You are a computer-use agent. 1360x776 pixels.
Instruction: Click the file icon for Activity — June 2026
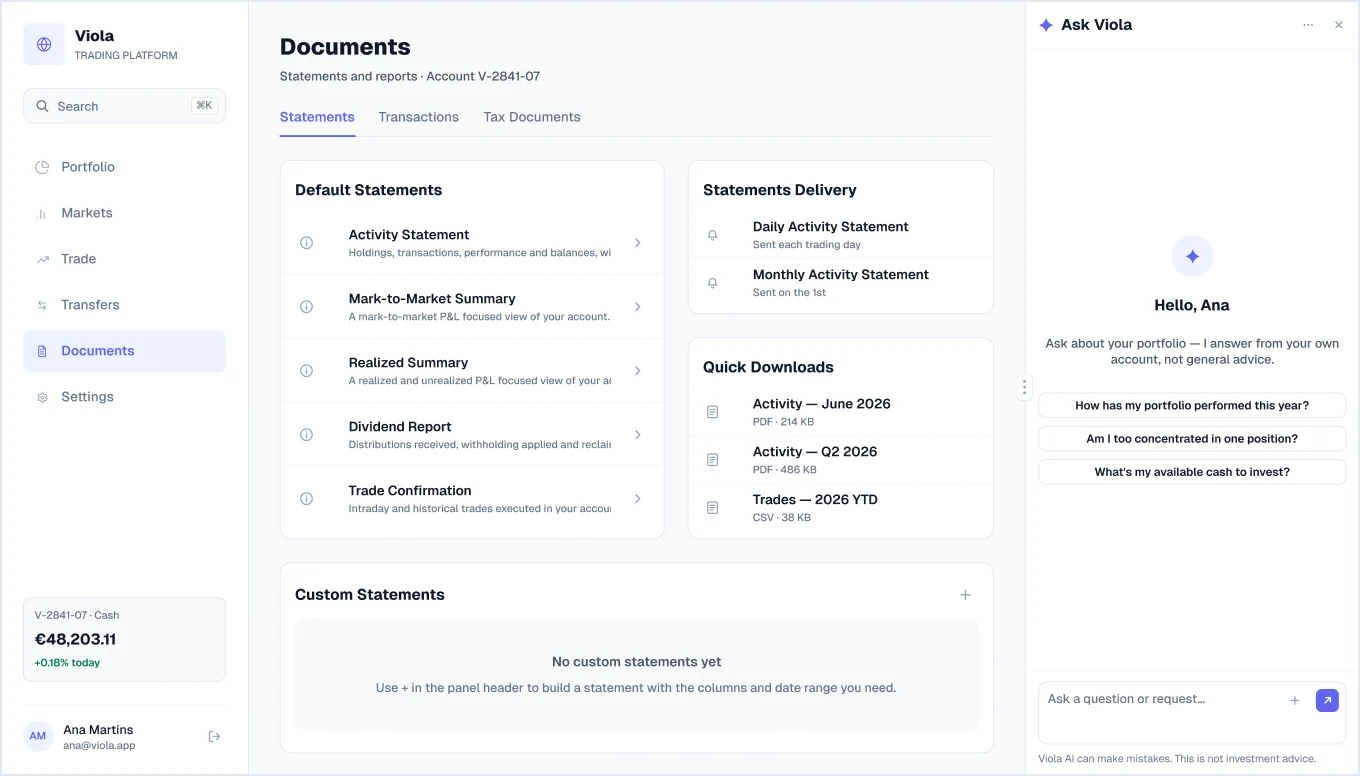point(713,412)
